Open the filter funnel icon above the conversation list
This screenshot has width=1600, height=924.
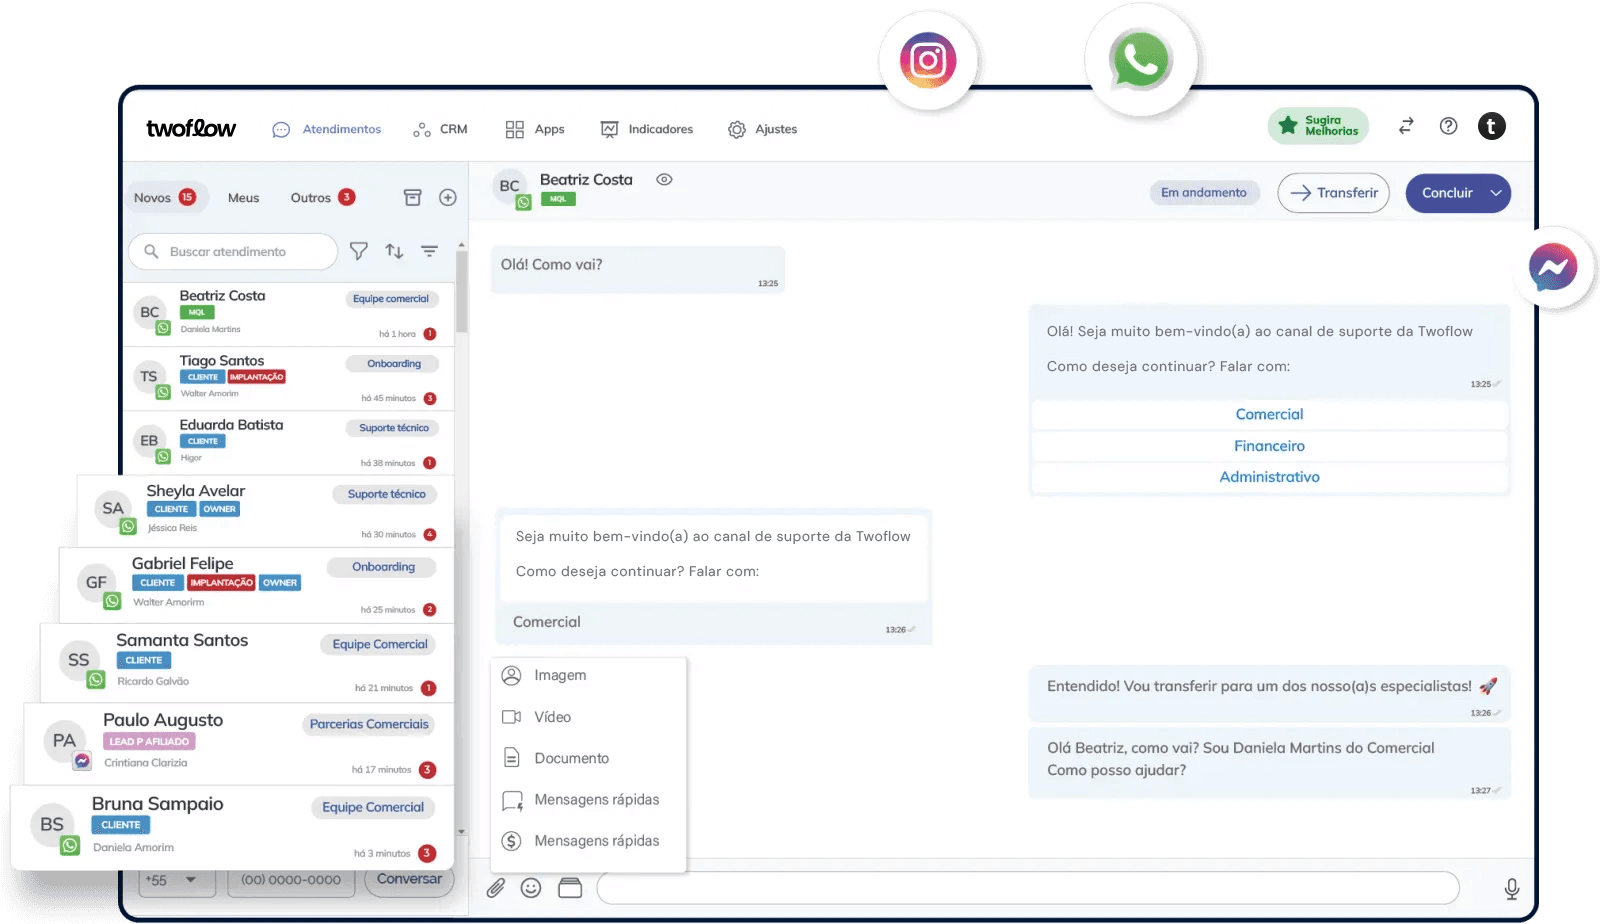(360, 251)
